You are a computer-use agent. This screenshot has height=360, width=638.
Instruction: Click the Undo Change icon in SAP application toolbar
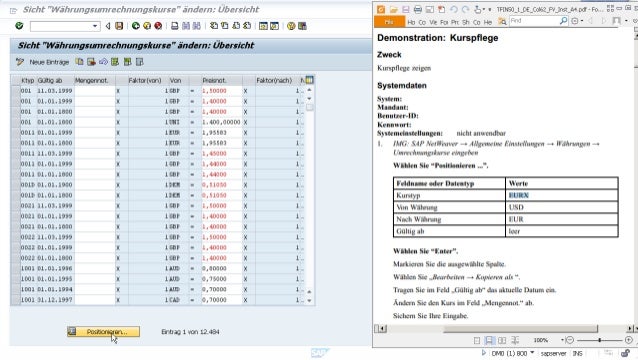[103, 62]
